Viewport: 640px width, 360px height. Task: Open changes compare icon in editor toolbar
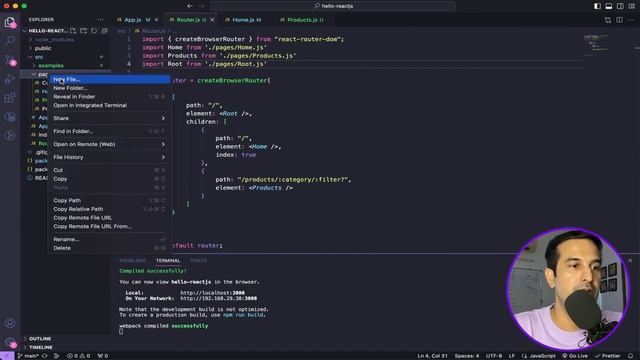(608, 20)
